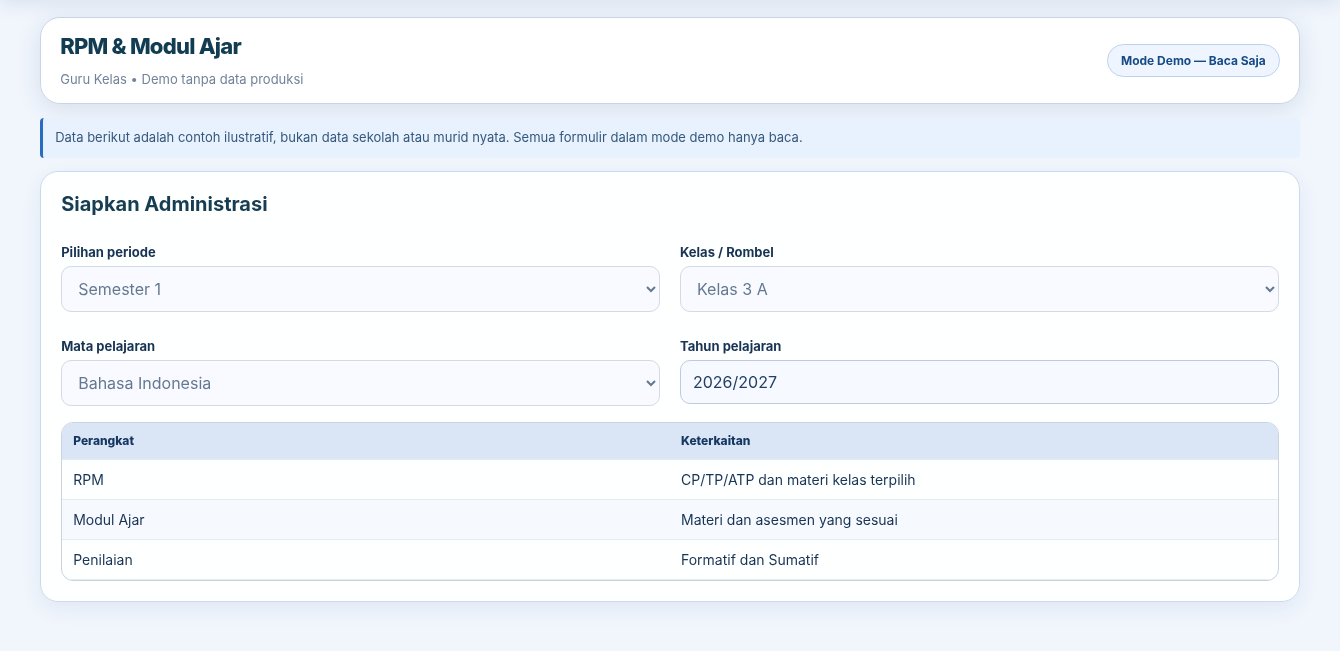Screen dimensions: 1340x651
Task: Click the "RPM & Modul Ajar" page title
Action: coord(151,46)
